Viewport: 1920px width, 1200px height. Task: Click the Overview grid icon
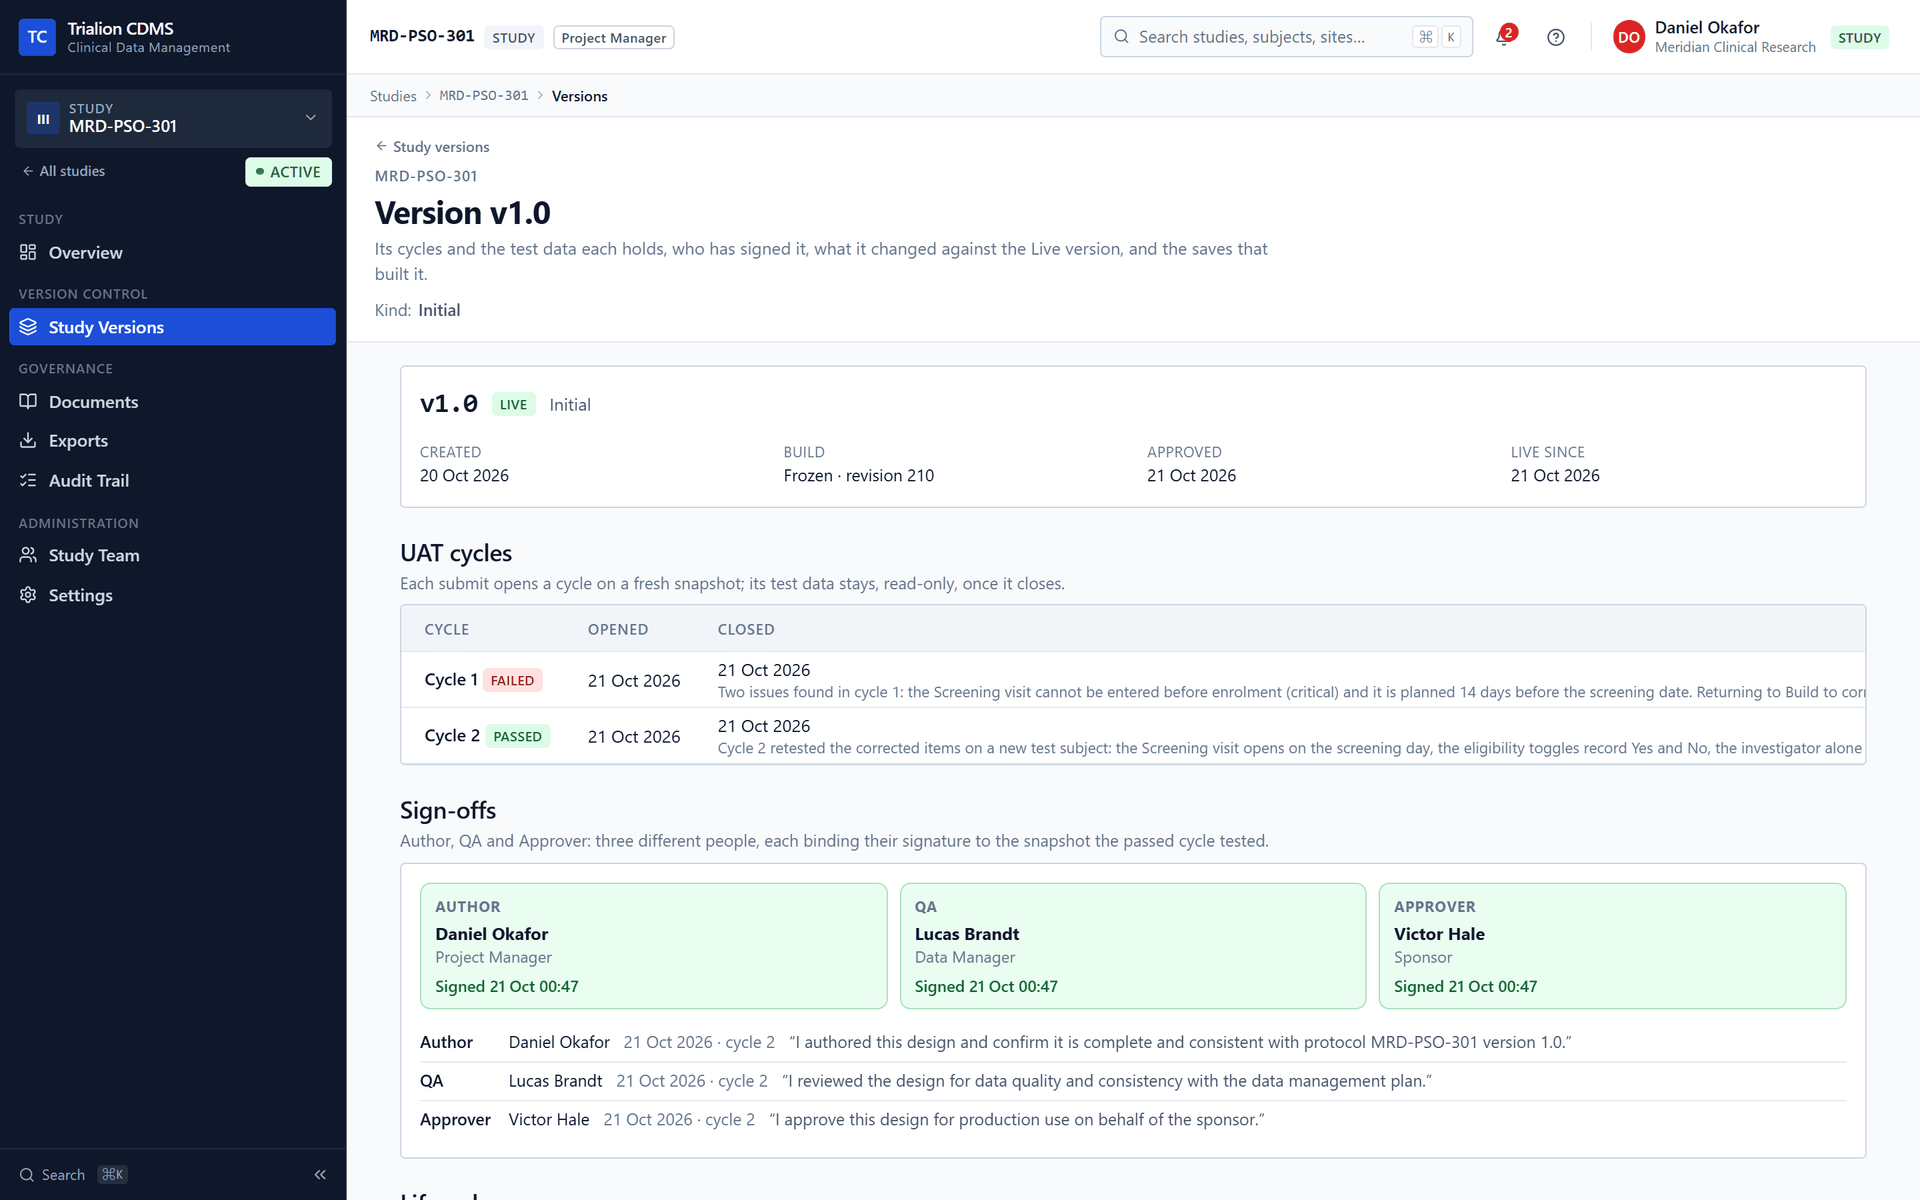coord(28,252)
